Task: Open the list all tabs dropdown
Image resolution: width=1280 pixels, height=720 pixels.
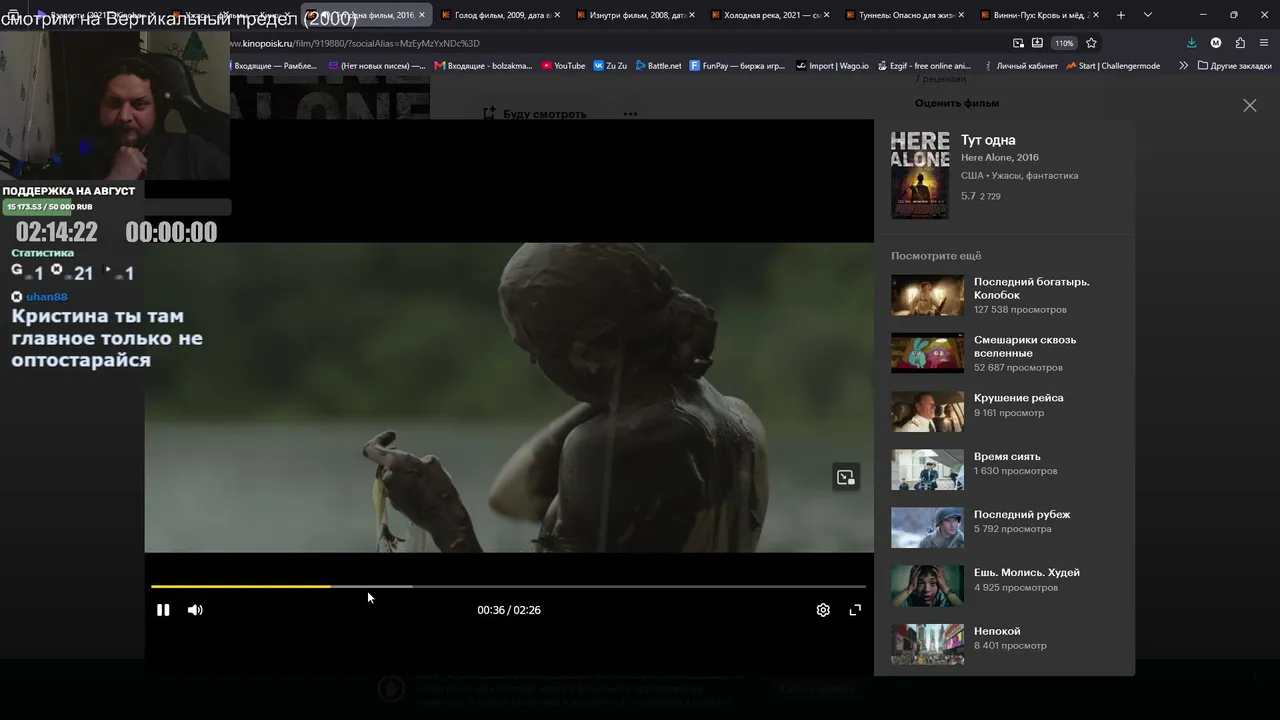Action: click(1147, 15)
